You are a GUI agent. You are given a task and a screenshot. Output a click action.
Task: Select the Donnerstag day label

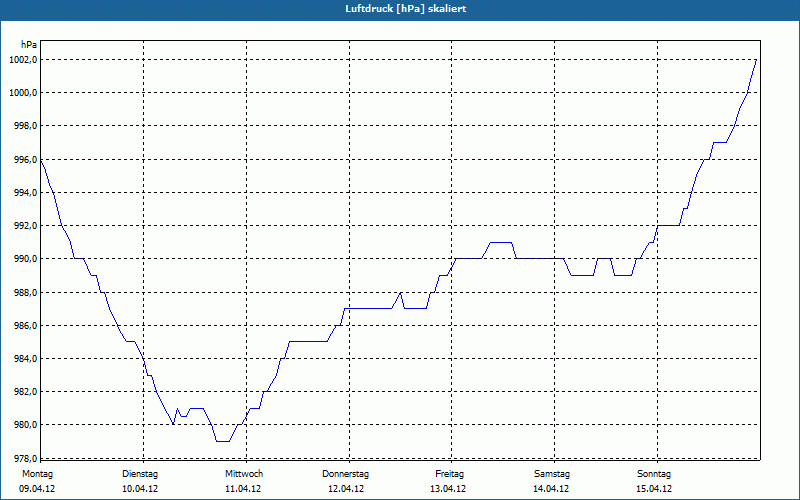click(x=345, y=474)
